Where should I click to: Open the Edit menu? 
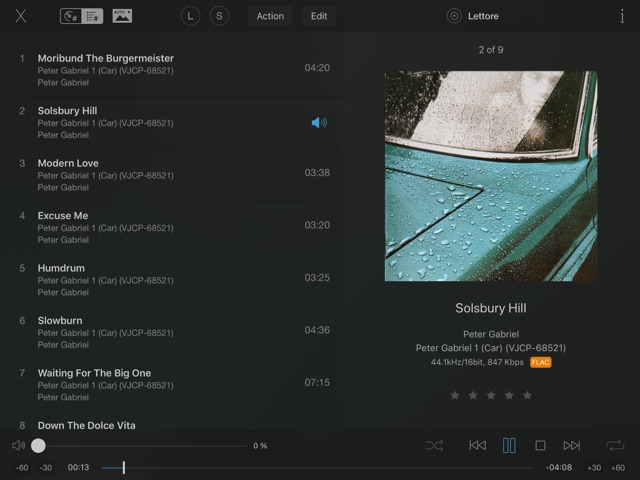pos(318,16)
